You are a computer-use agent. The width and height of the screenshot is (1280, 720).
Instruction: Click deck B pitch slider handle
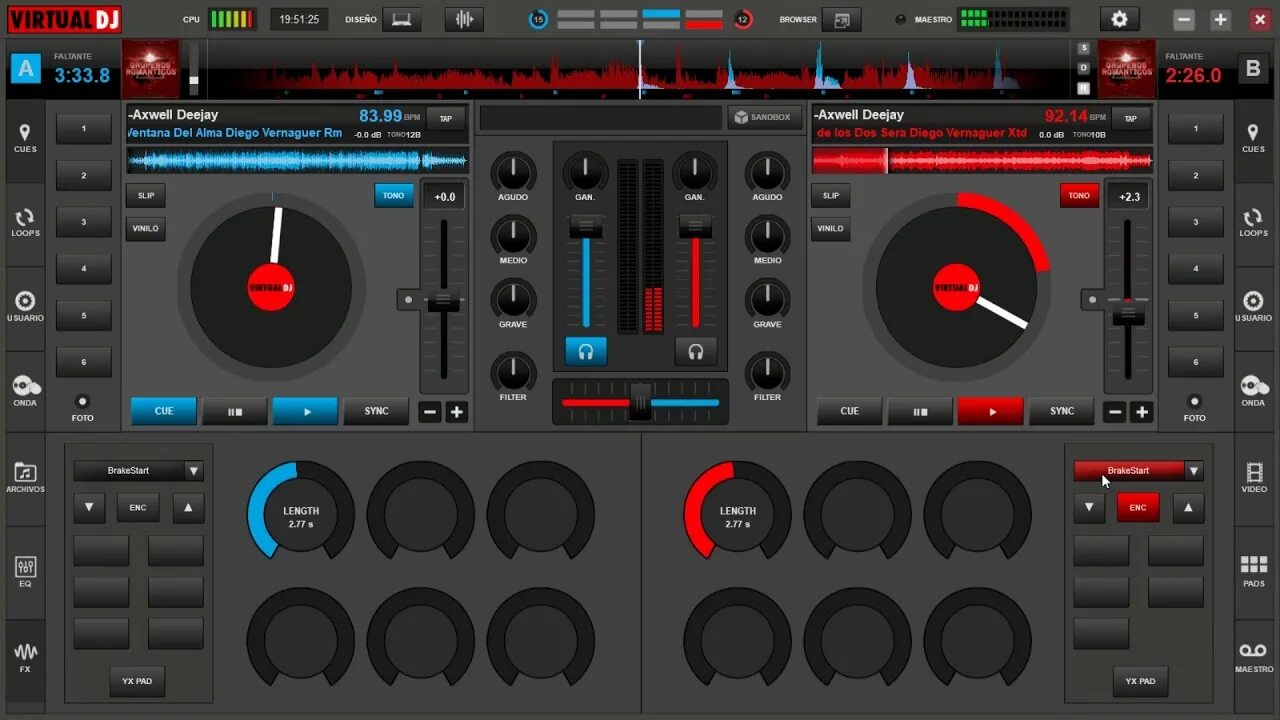(x=1128, y=313)
